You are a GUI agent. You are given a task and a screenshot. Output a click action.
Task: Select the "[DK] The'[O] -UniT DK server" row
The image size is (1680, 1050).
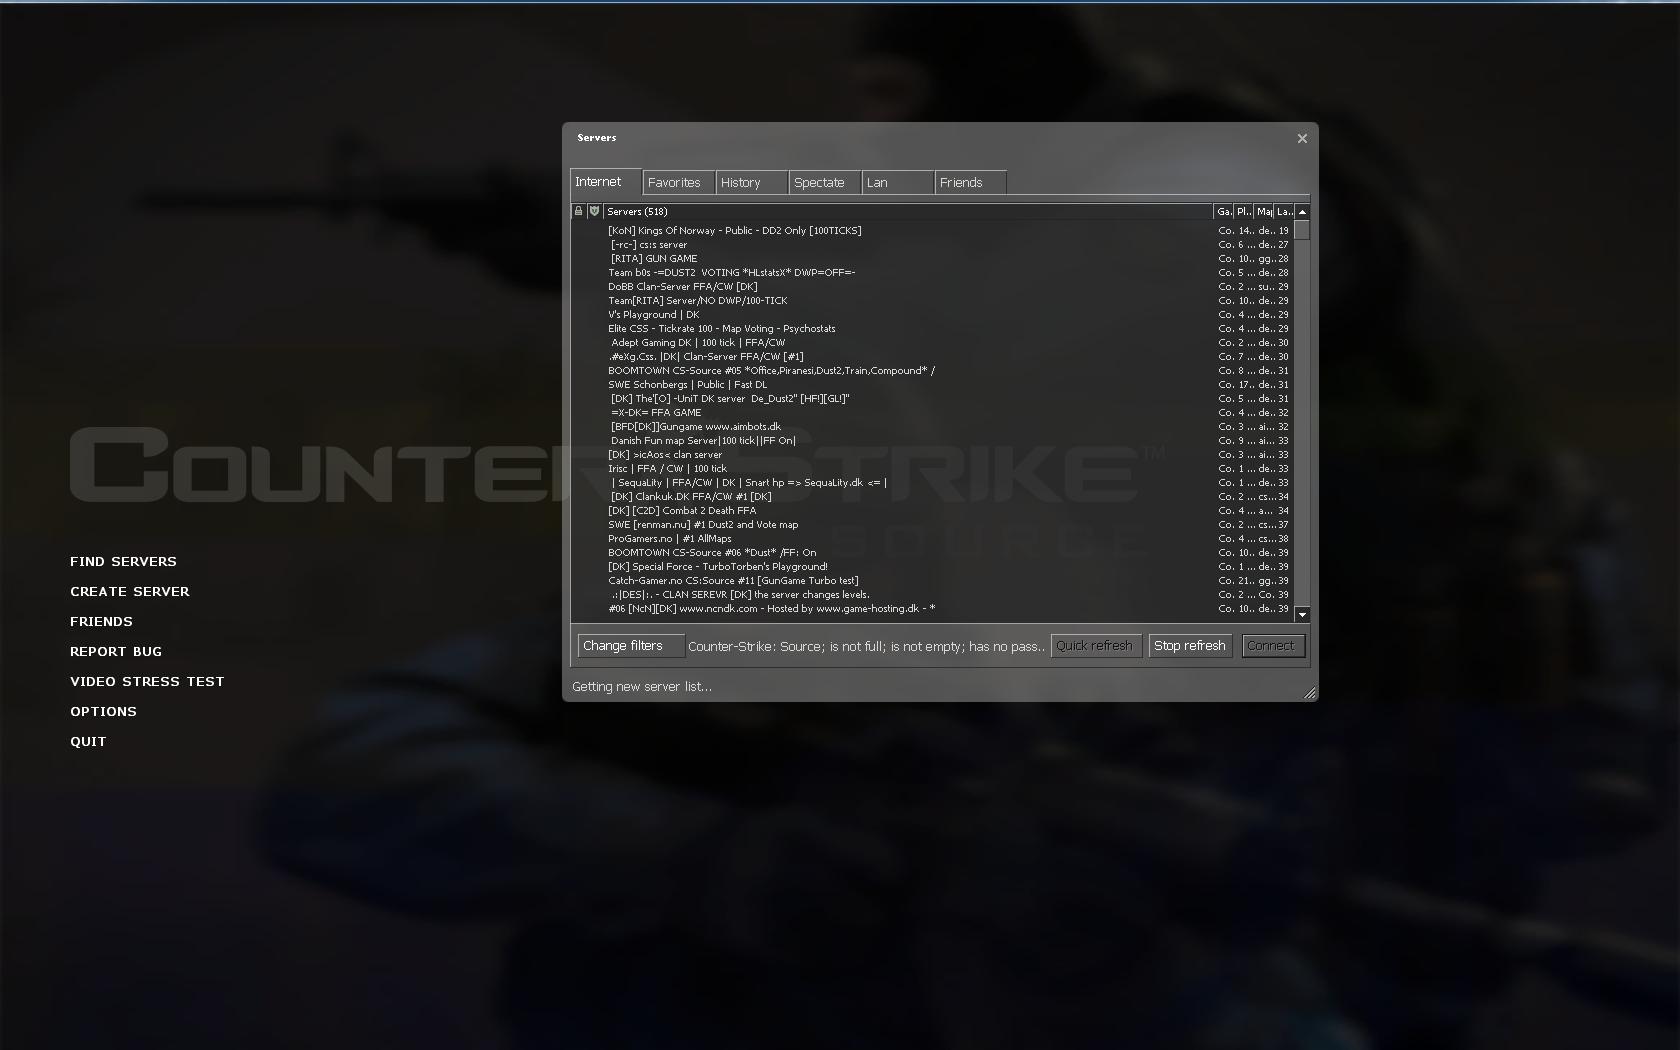pyautogui.click(x=932, y=399)
